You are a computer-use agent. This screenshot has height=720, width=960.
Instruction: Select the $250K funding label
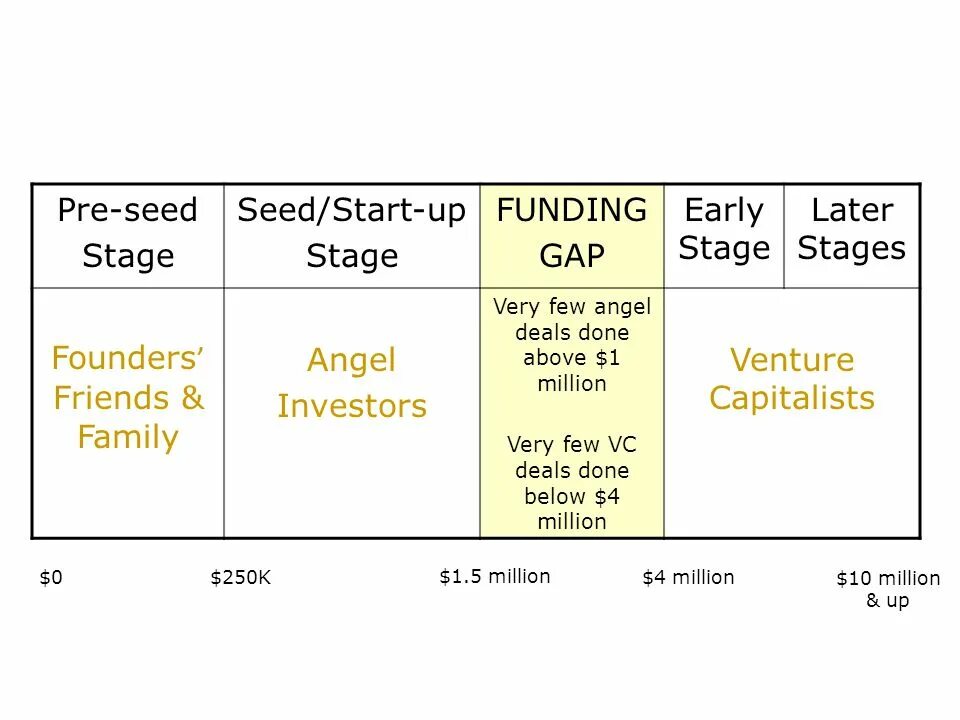(x=241, y=577)
